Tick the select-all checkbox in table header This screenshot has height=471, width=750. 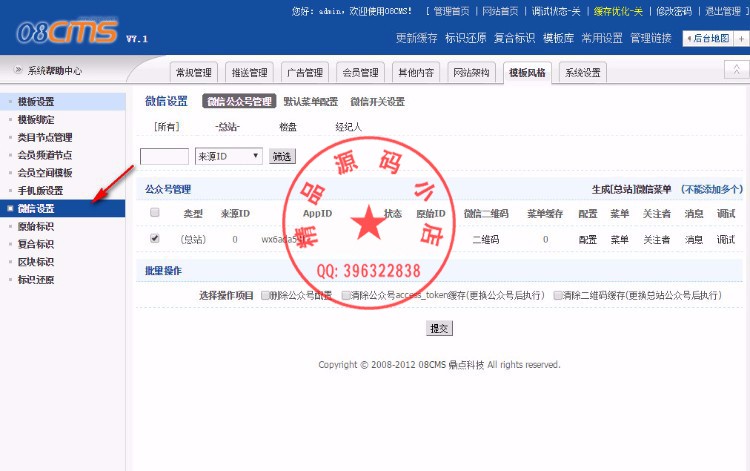point(154,212)
